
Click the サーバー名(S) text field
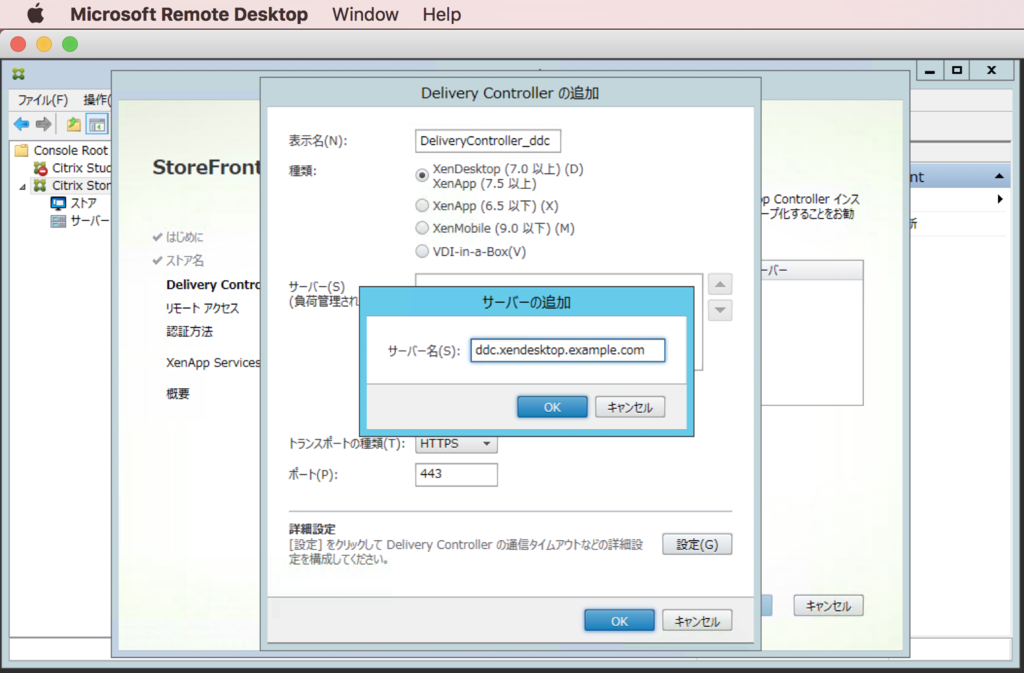pos(568,351)
